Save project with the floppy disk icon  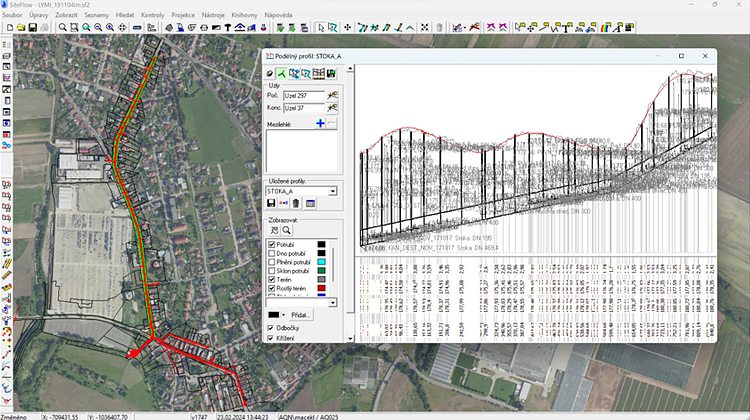point(33,28)
